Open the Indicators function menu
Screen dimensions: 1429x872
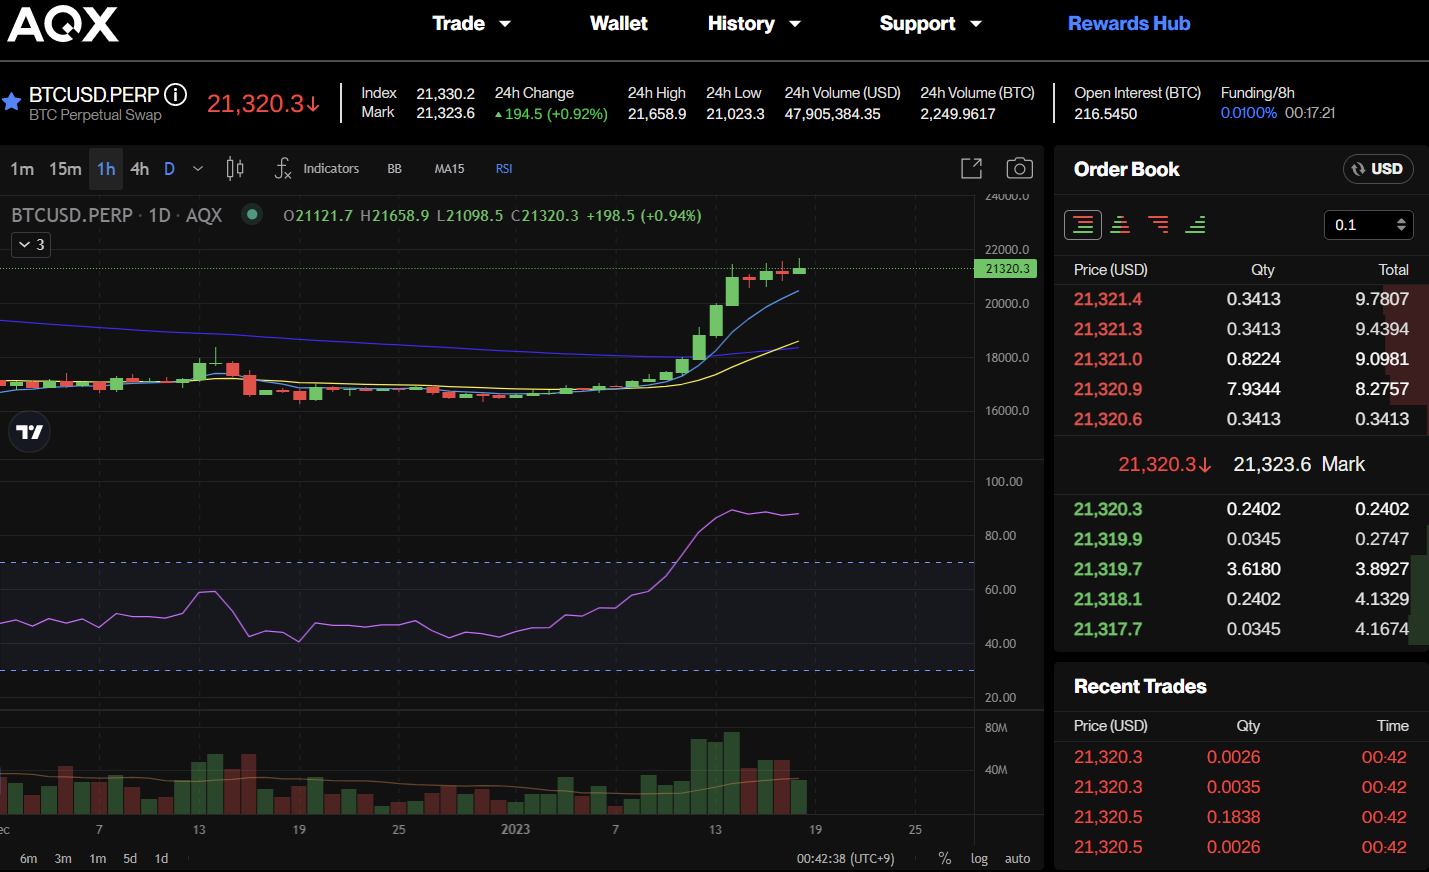317,169
